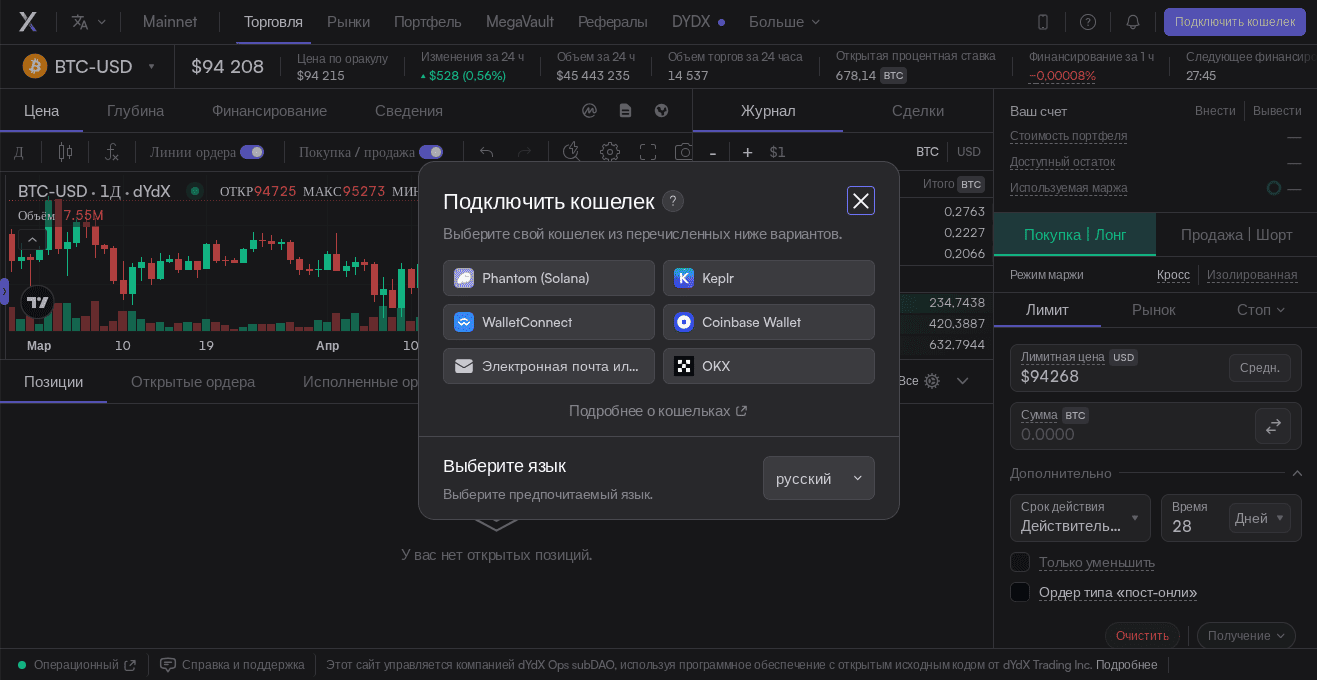Screen dimensions: 1317x680
Task: Connect using WalletConnect
Action: click(x=549, y=322)
